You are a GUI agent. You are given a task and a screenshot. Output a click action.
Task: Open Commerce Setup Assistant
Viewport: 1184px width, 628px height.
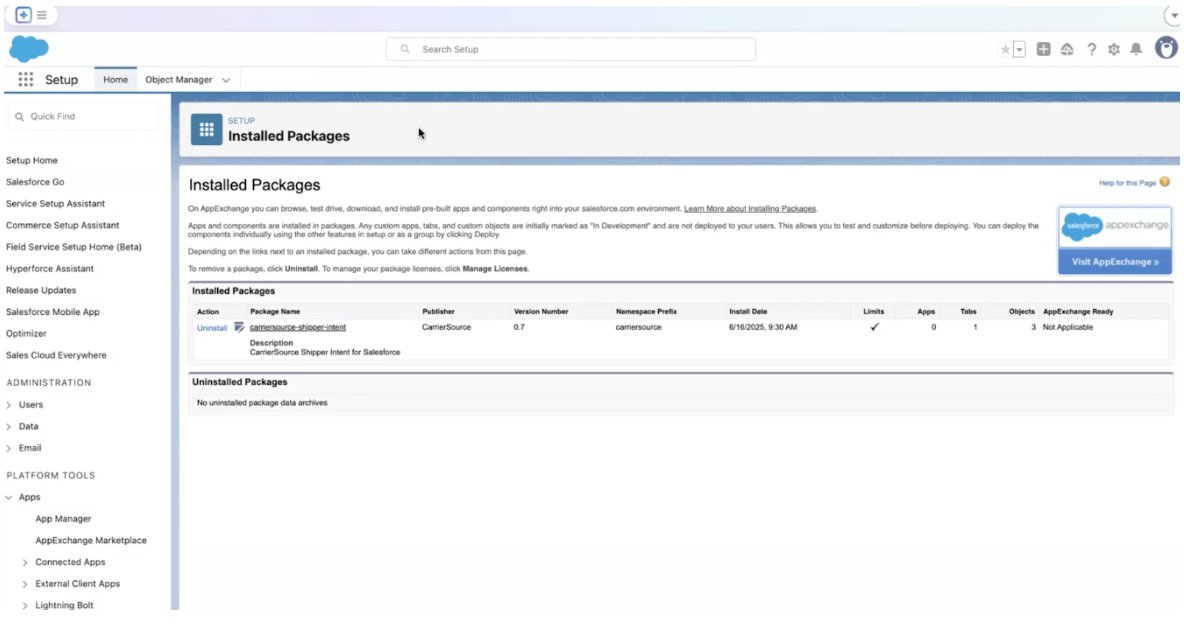[63, 225]
